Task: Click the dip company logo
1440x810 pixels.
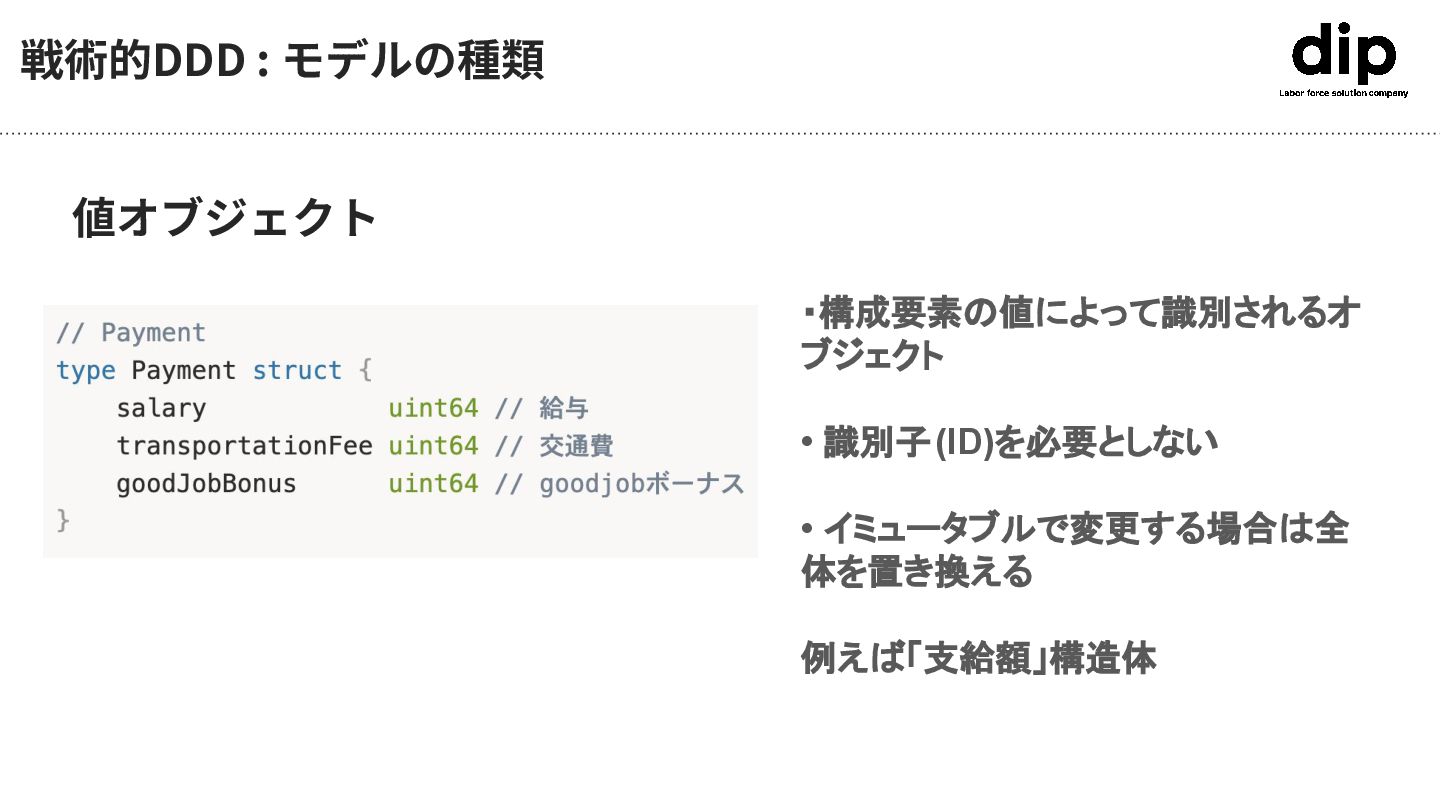Action: [1343, 54]
